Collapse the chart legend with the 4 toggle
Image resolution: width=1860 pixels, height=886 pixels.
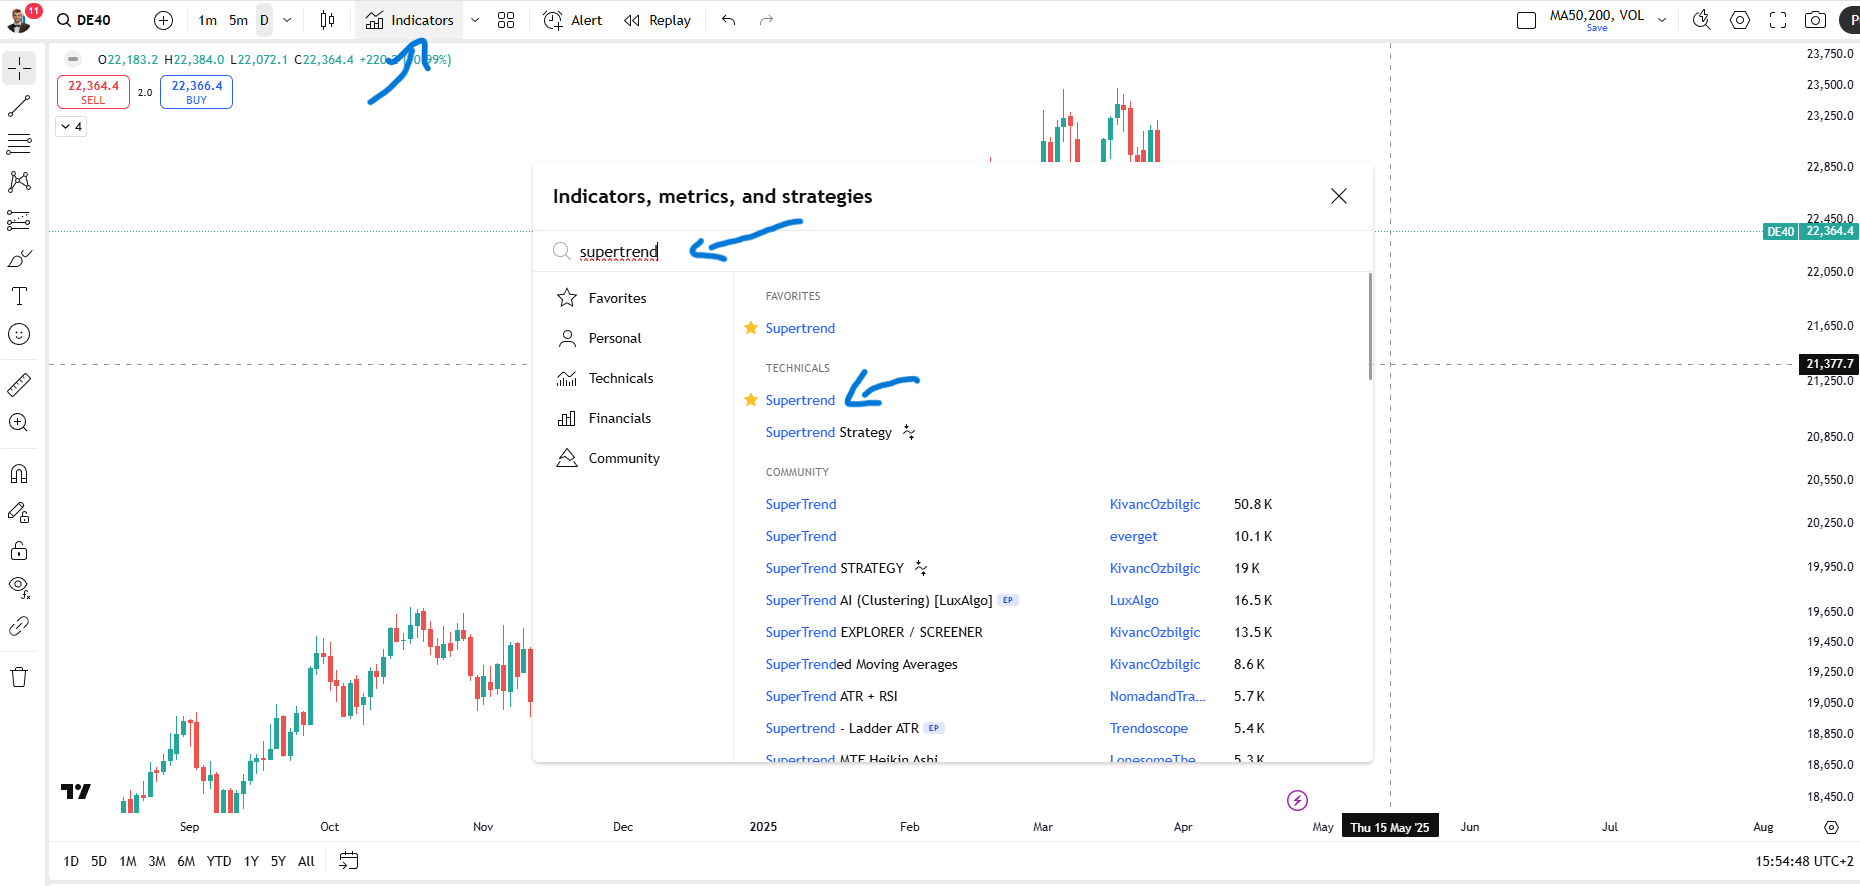(71, 127)
